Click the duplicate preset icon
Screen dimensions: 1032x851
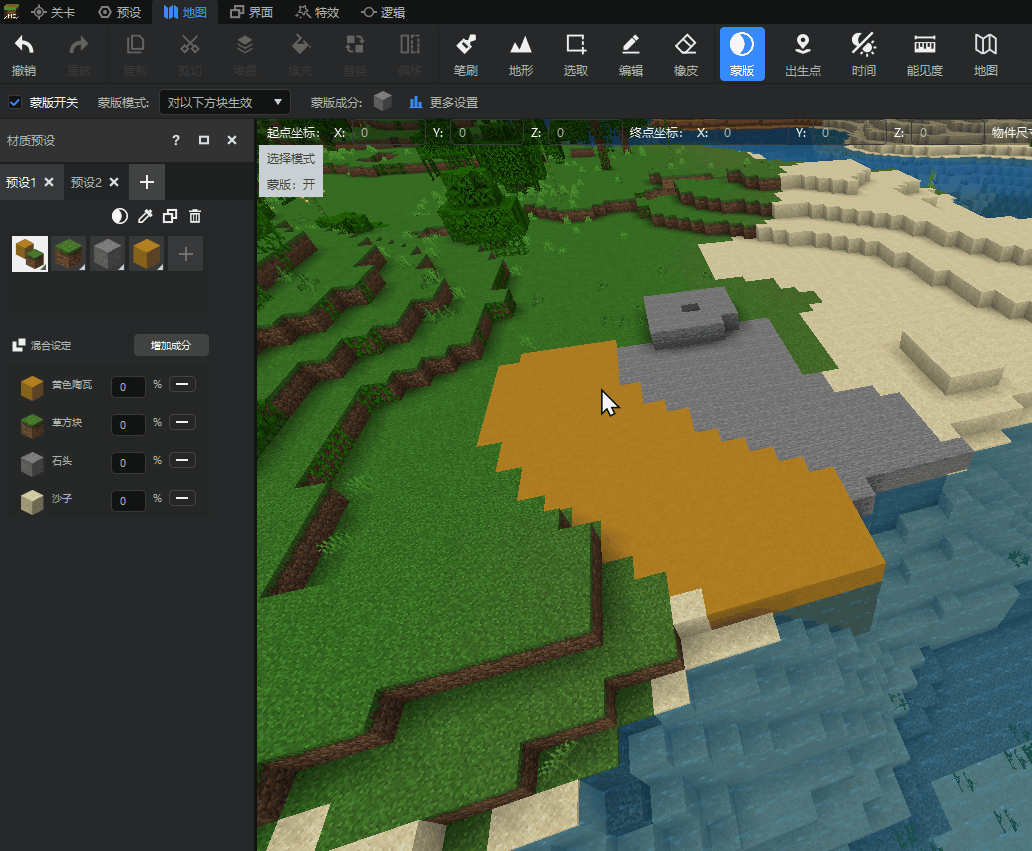pyautogui.click(x=170, y=216)
